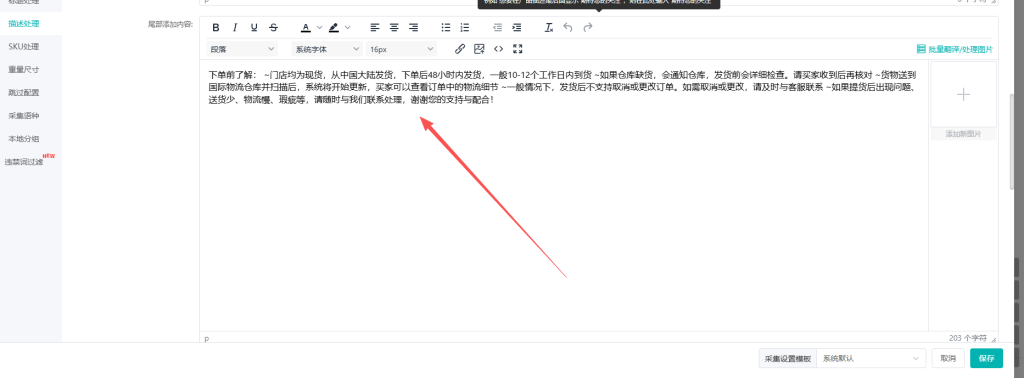
Task: Undo the last edit
Action: [x=568, y=27]
